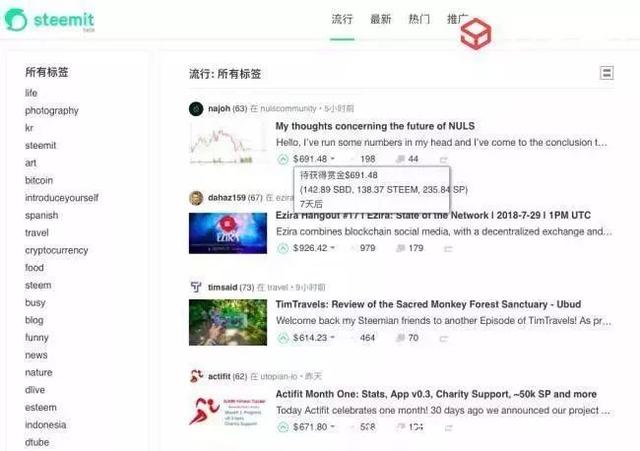The height and width of the screenshot is (451, 640).
Task: Open the nulscommunity category link
Action: pyautogui.click(x=288, y=109)
